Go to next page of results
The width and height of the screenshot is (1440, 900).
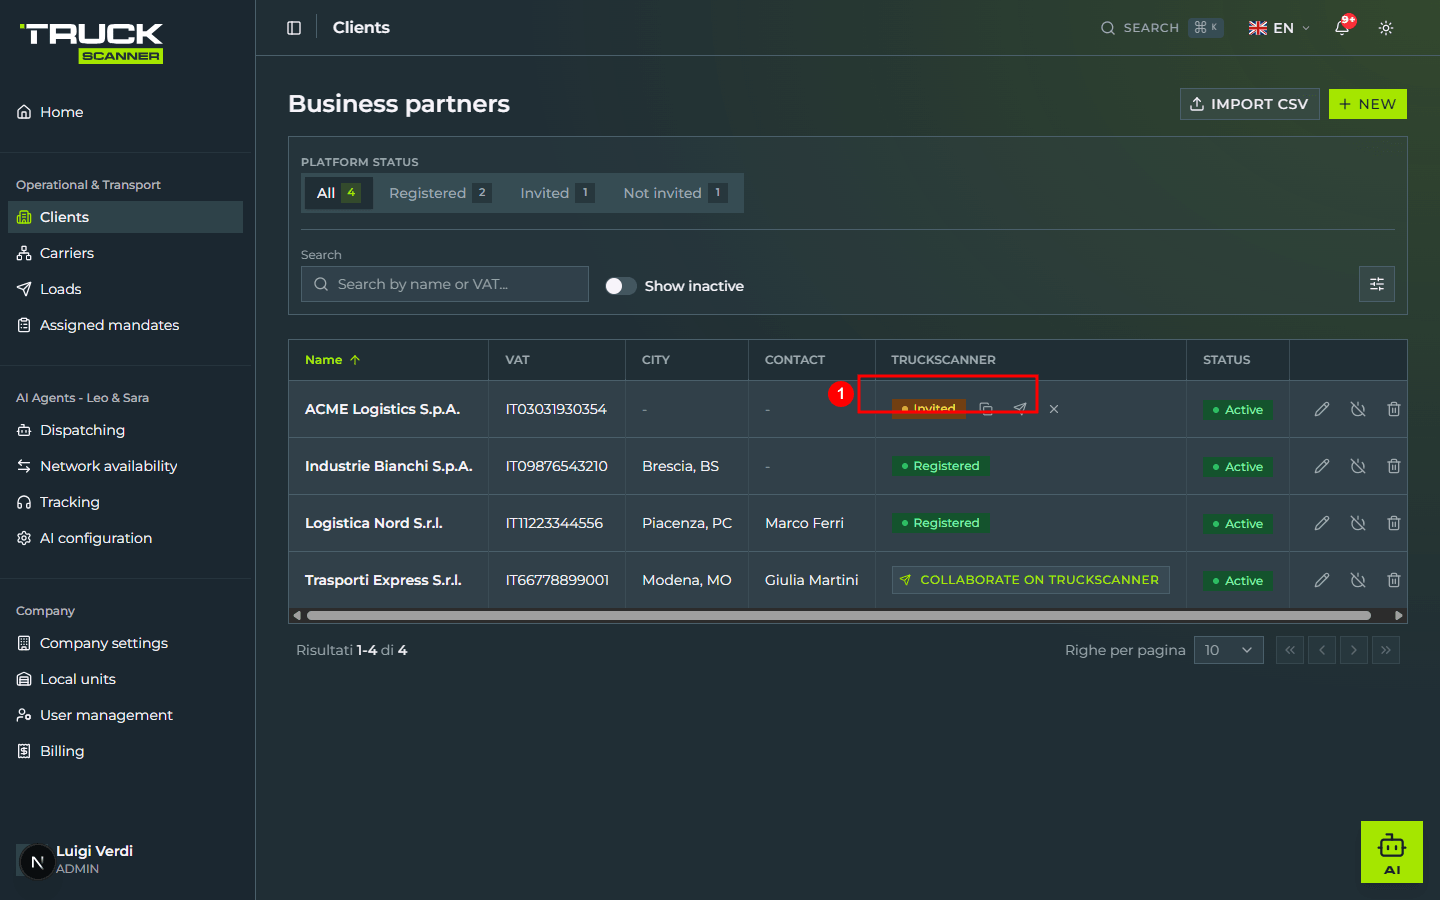(1354, 650)
